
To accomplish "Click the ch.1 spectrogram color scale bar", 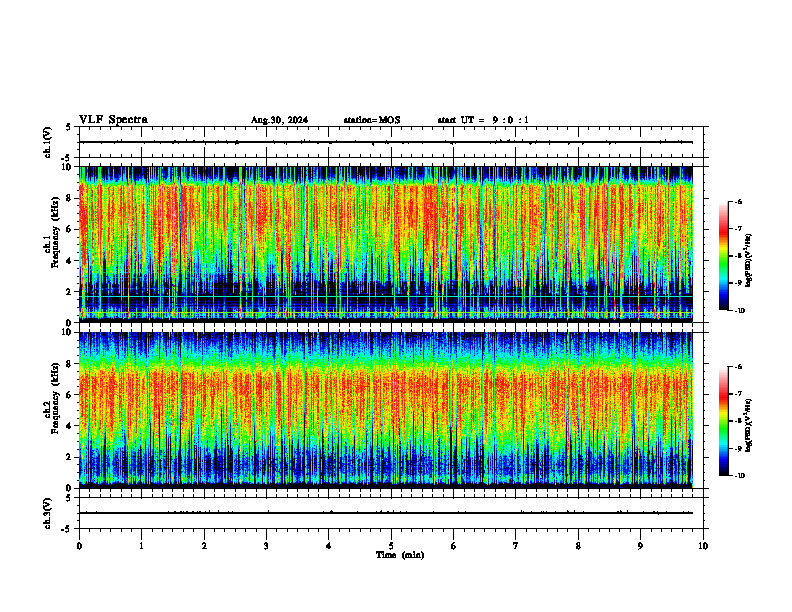I will [x=723, y=256].
